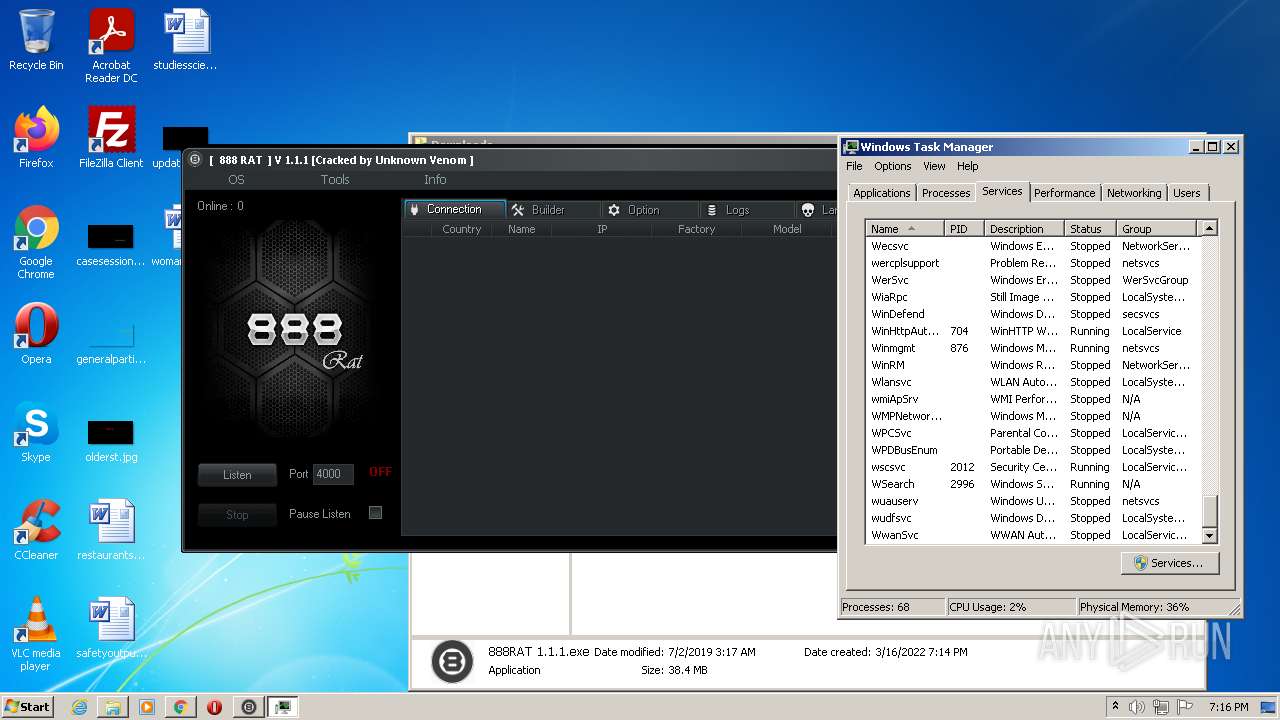The width and height of the screenshot is (1280, 720).
Task: Select the restaurants Word document icon
Action: click(x=111, y=530)
